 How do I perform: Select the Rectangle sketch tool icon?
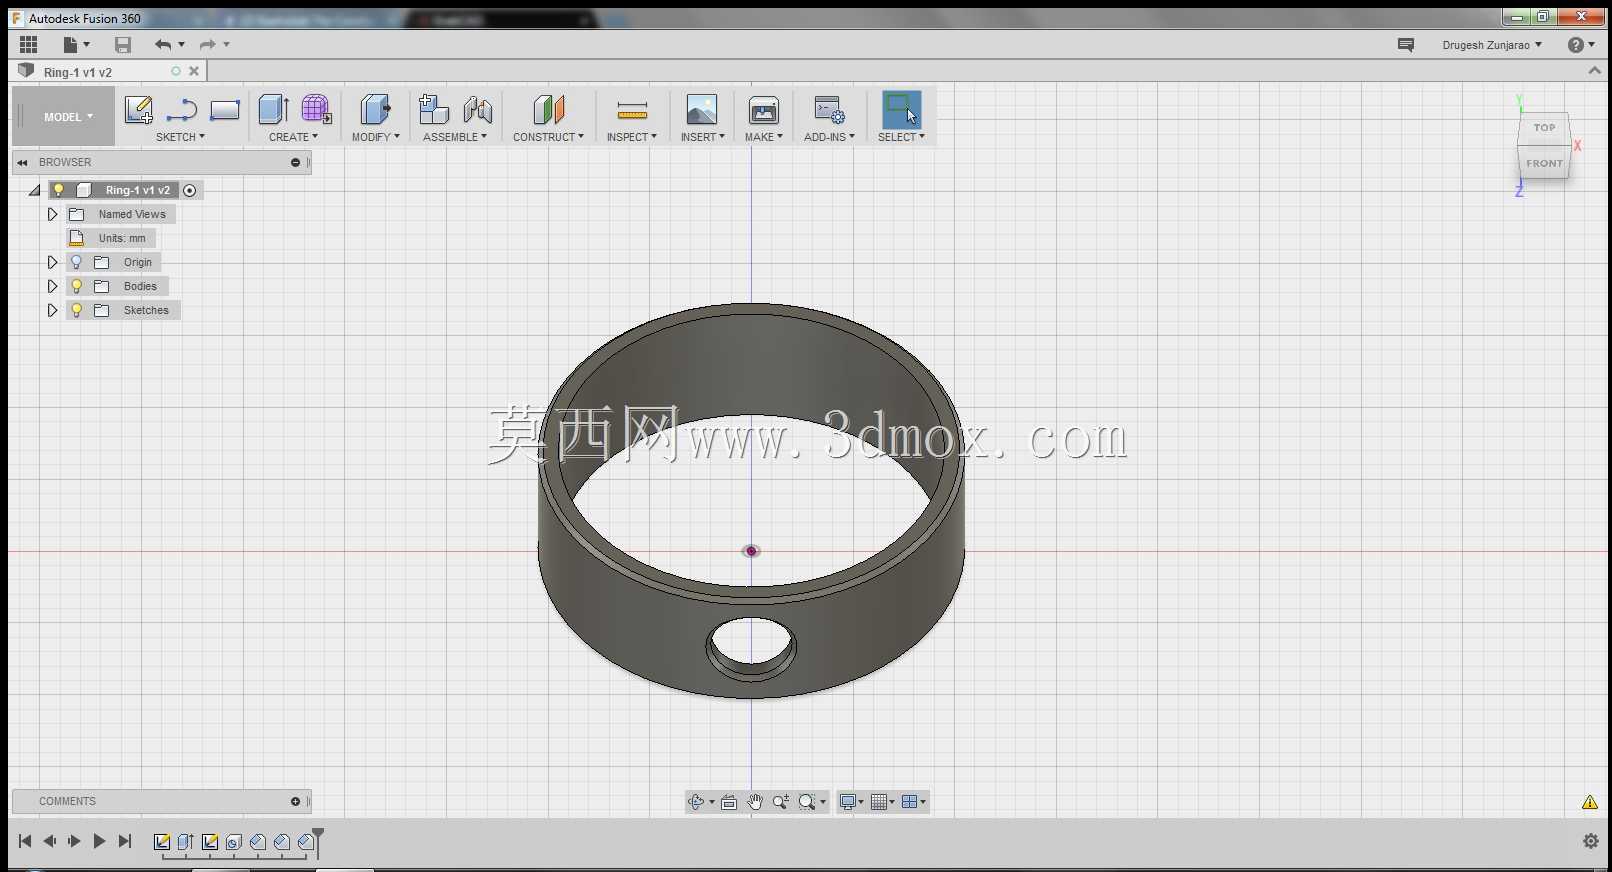[224, 110]
